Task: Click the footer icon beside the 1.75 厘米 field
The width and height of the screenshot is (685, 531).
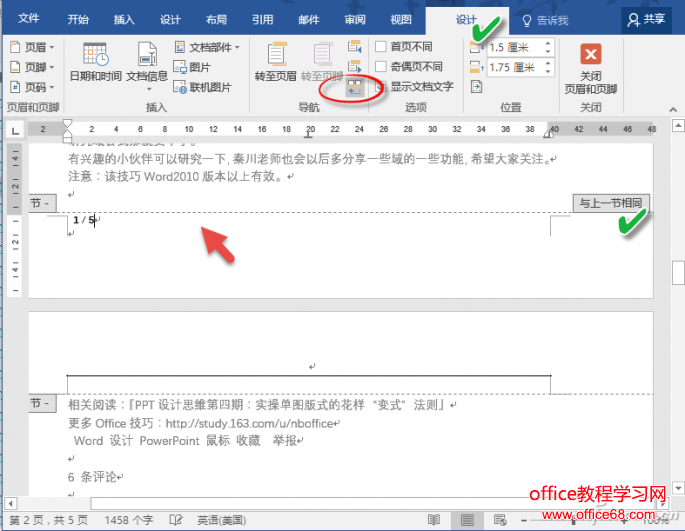Action: point(477,67)
